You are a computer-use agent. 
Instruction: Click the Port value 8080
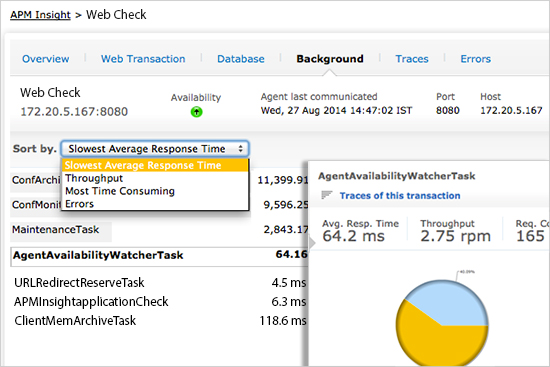click(448, 111)
